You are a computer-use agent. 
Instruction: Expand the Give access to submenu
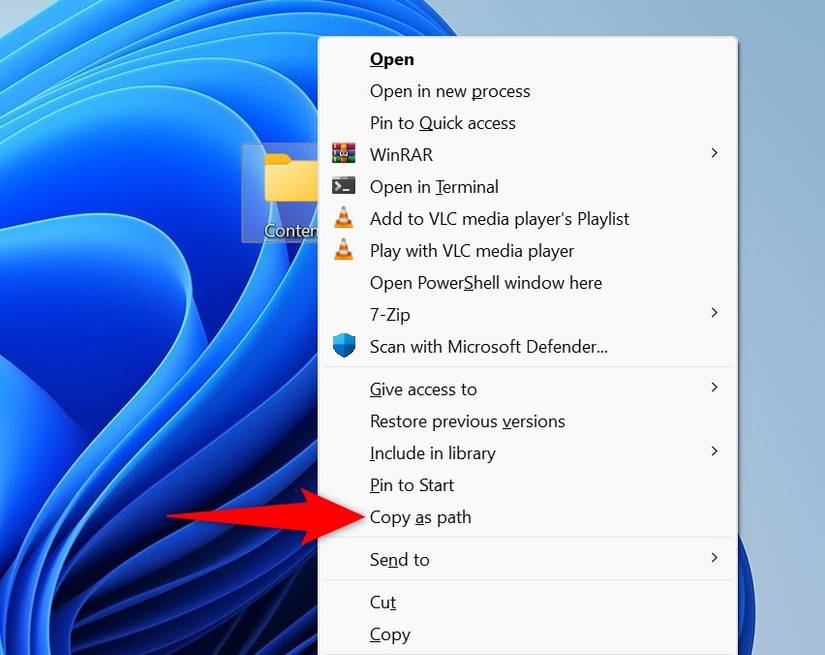[714, 388]
